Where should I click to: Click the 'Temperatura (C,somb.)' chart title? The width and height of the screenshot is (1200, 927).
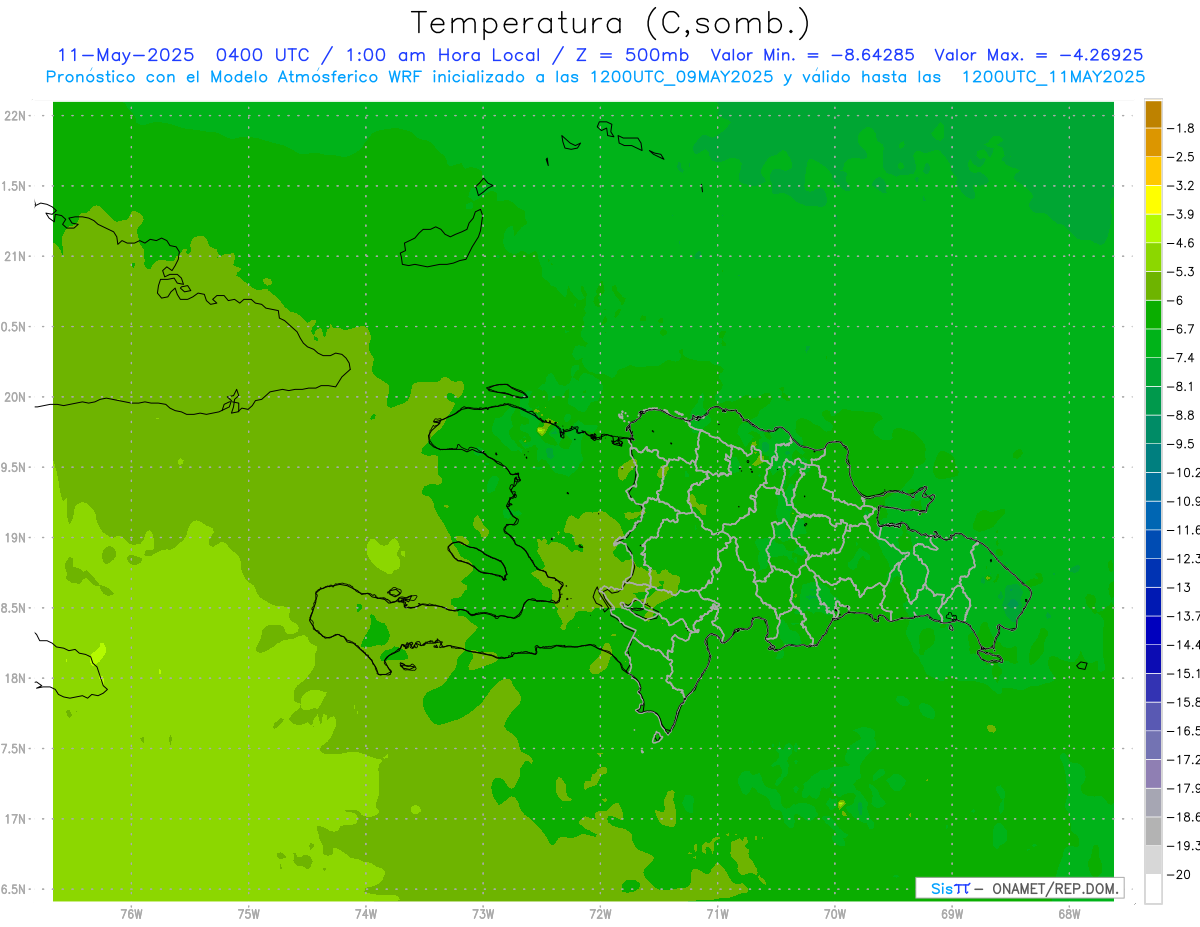(x=611, y=23)
